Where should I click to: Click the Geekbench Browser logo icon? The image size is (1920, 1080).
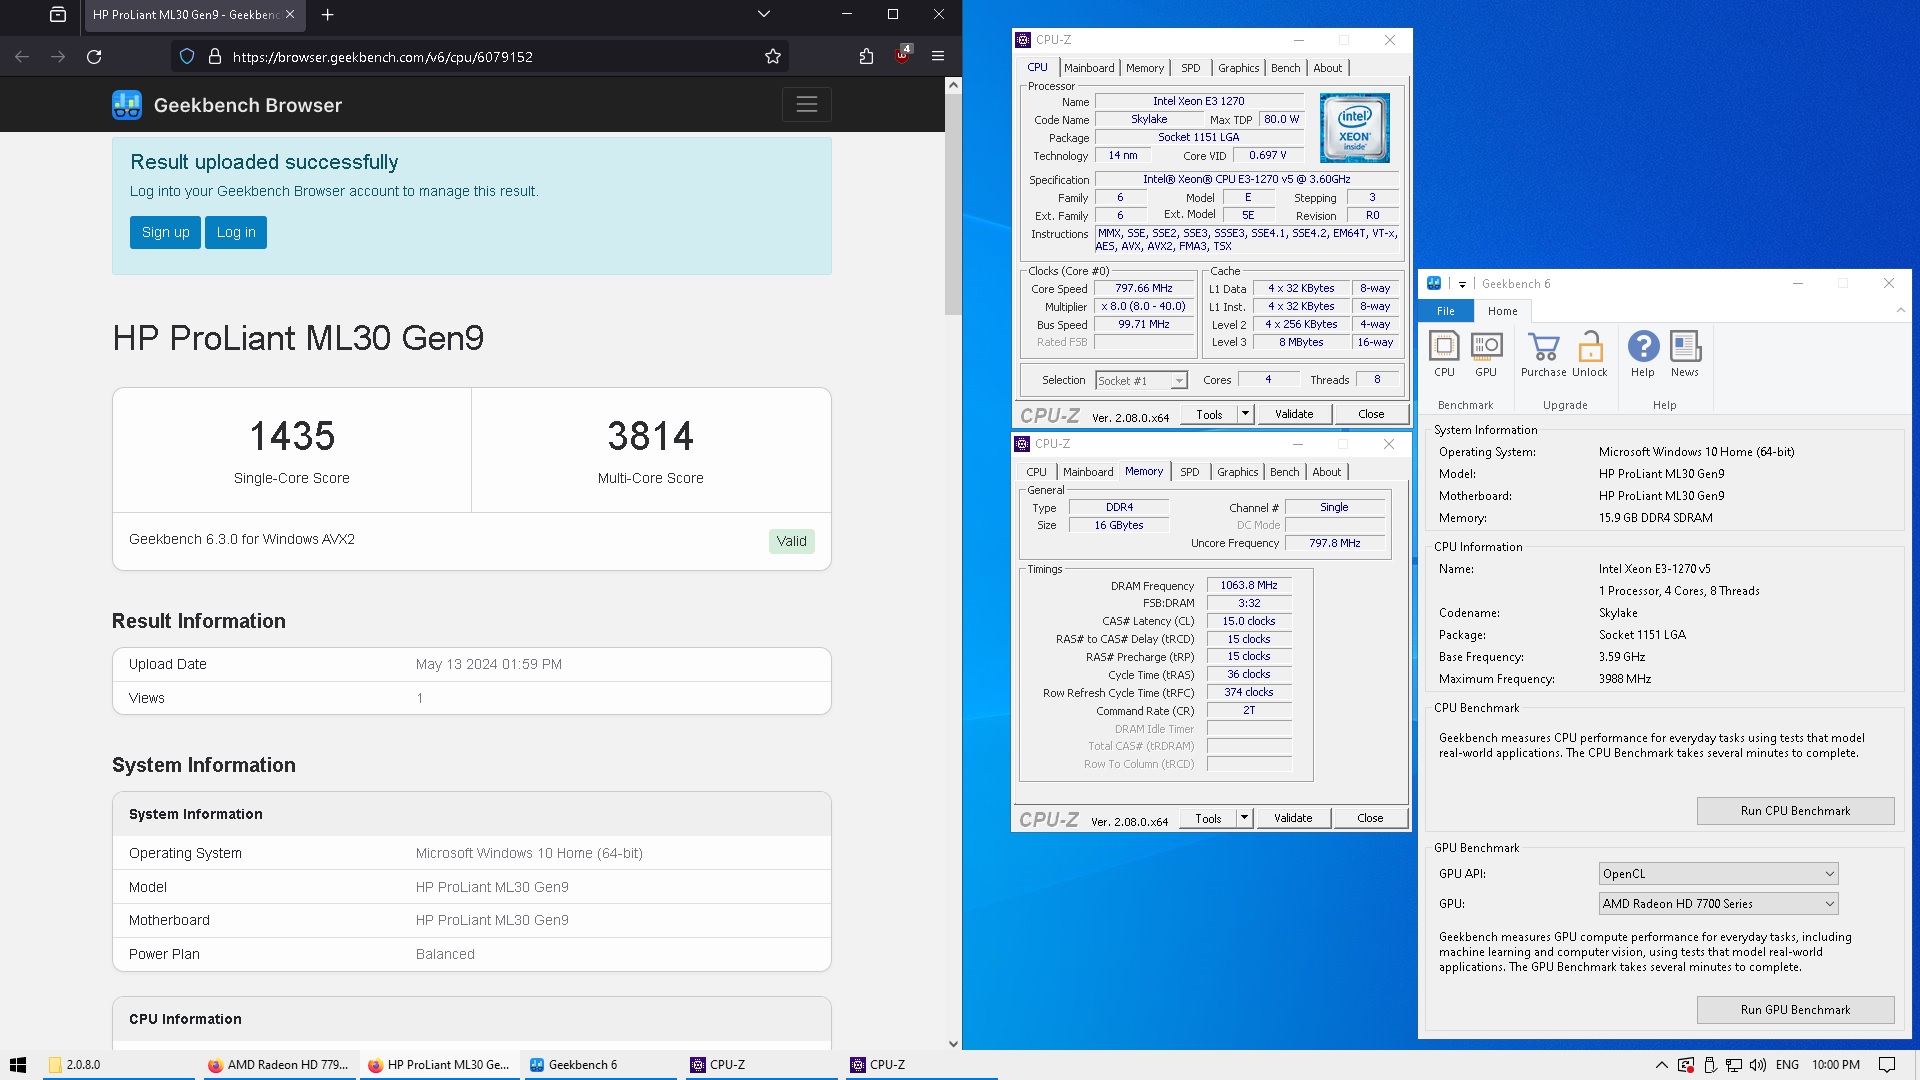click(127, 105)
